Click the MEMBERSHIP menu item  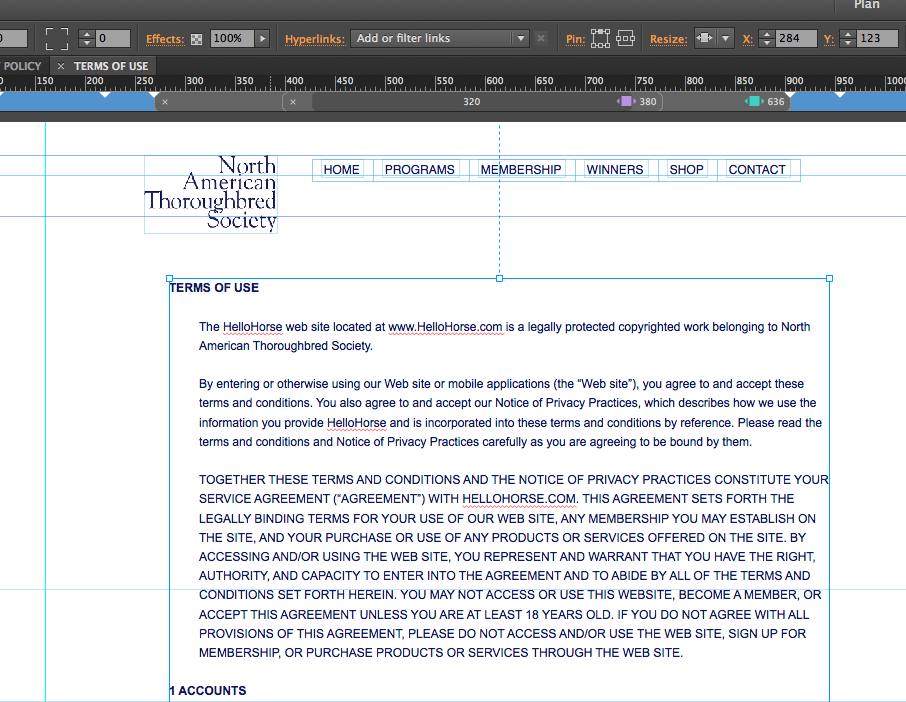[x=521, y=170]
